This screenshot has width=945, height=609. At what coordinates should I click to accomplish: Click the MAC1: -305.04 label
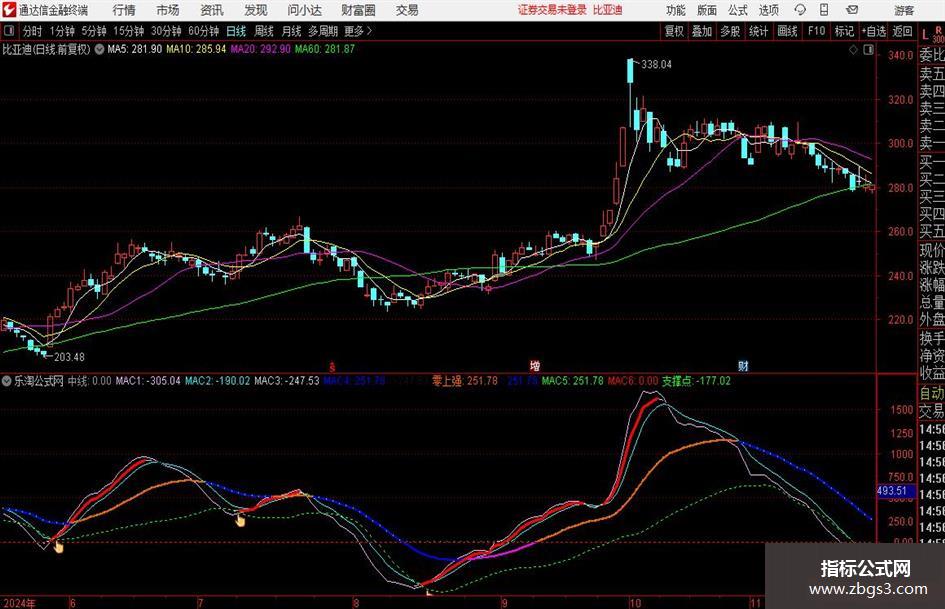[148, 381]
